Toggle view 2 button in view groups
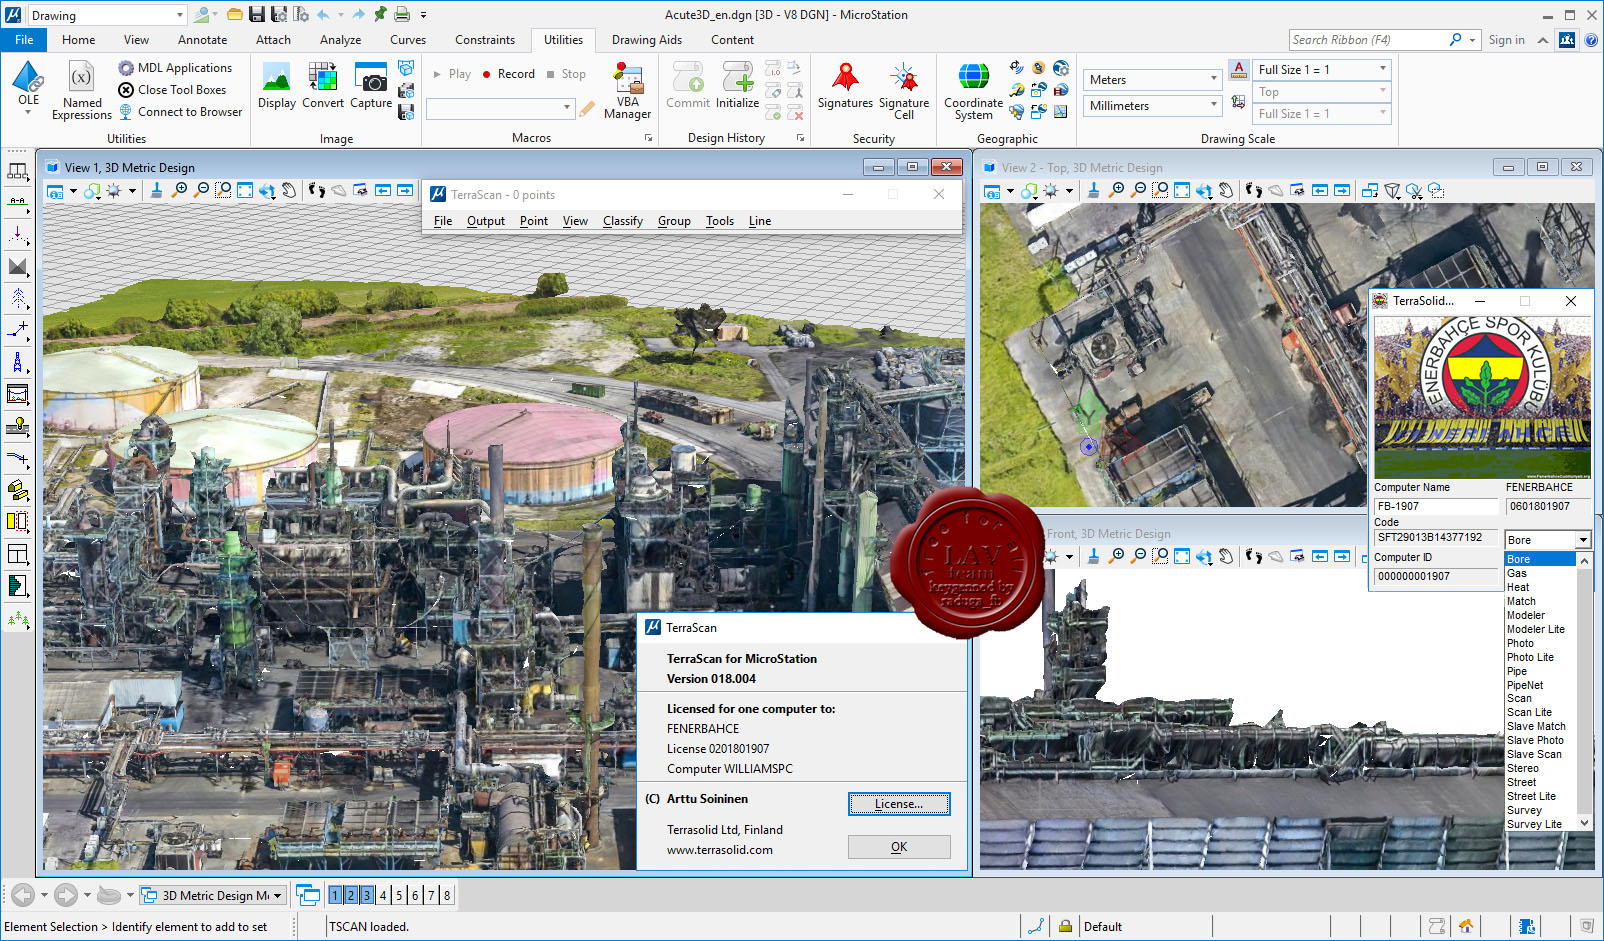This screenshot has width=1604, height=941. (x=351, y=895)
